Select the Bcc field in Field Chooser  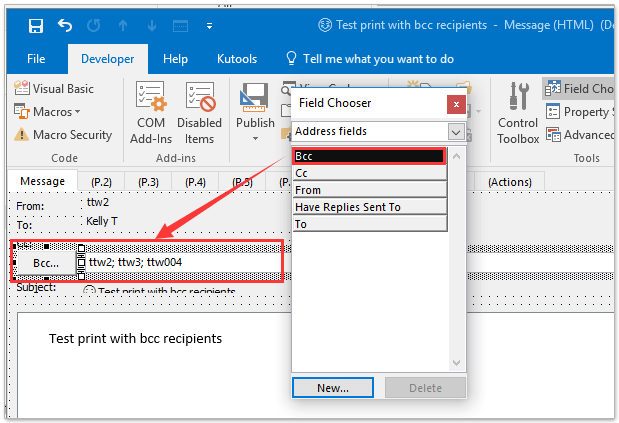tap(370, 156)
